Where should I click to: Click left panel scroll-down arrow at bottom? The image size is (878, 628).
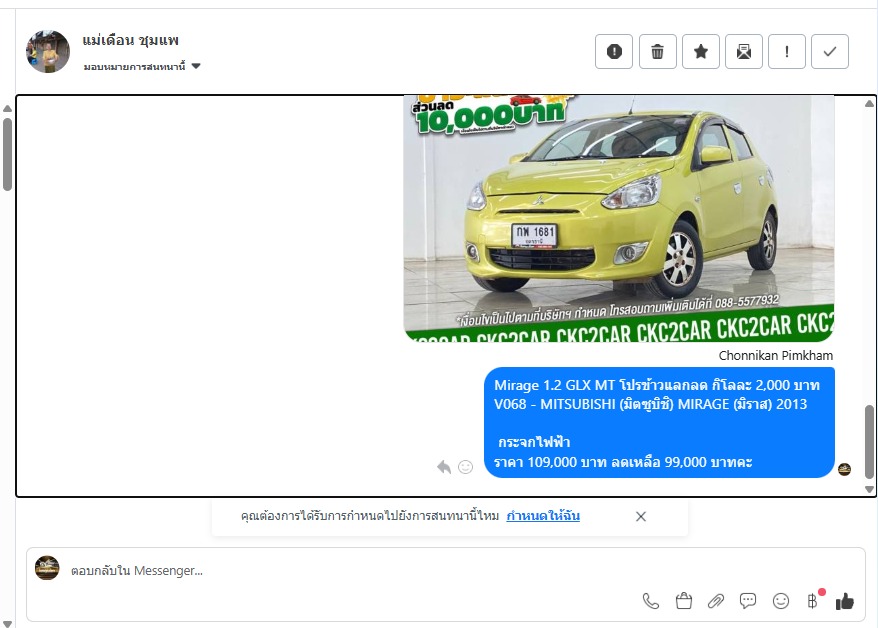tap(7, 623)
